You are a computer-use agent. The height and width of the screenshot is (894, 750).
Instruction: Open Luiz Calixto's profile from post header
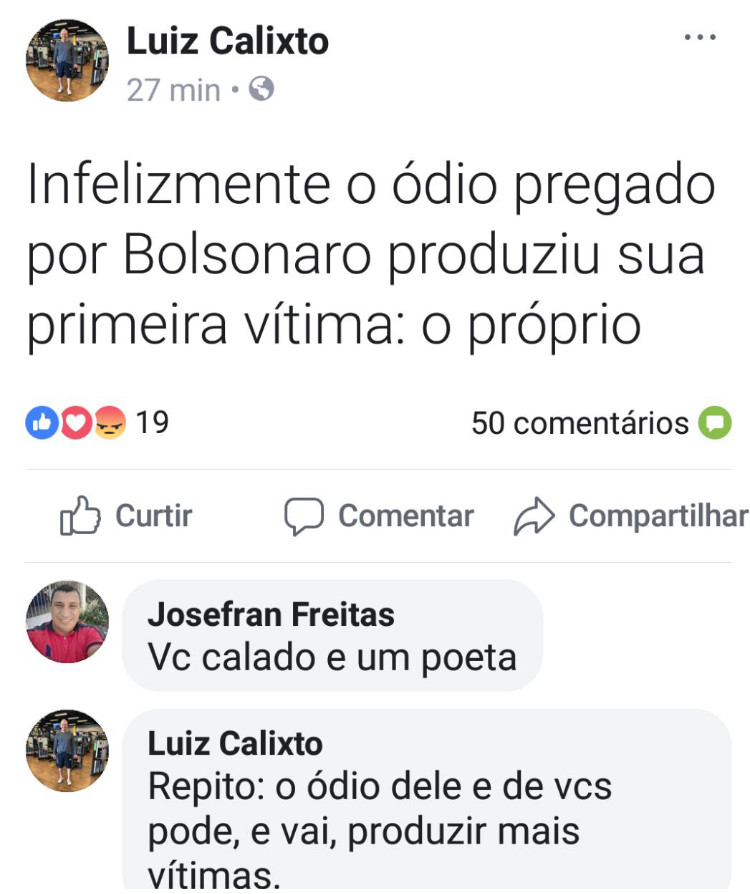(227, 41)
